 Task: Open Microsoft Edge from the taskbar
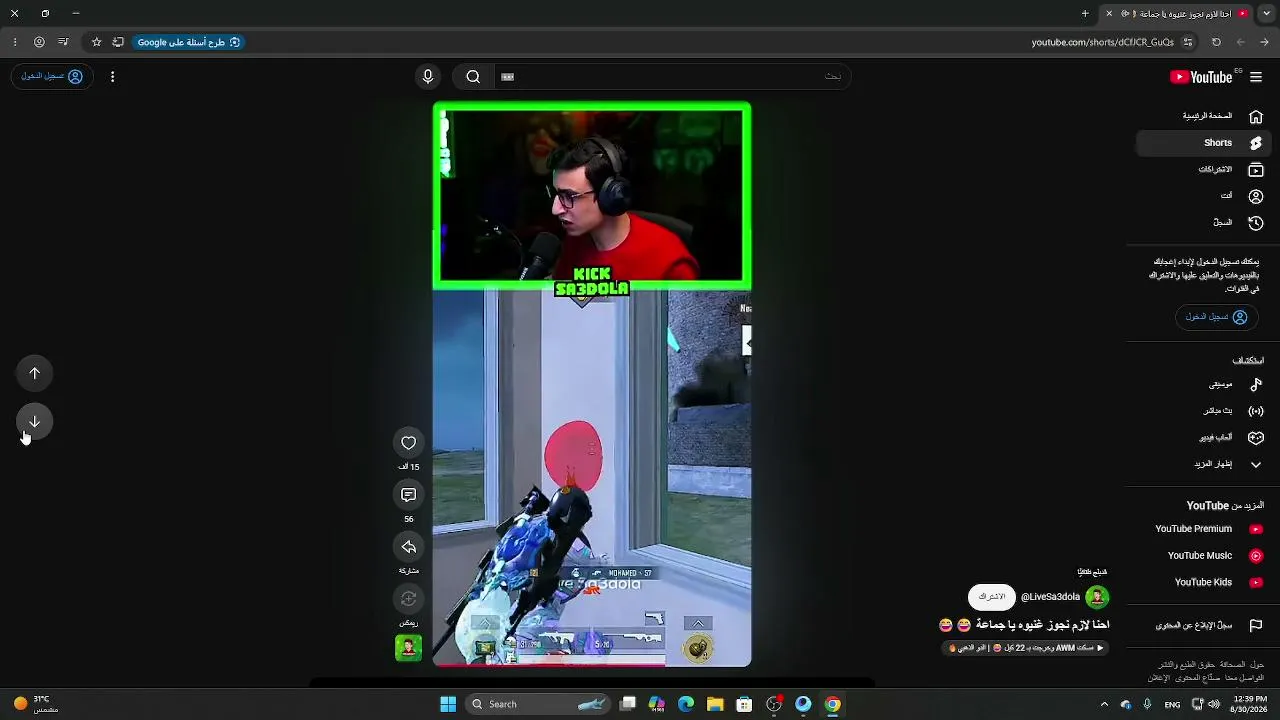[686, 704]
